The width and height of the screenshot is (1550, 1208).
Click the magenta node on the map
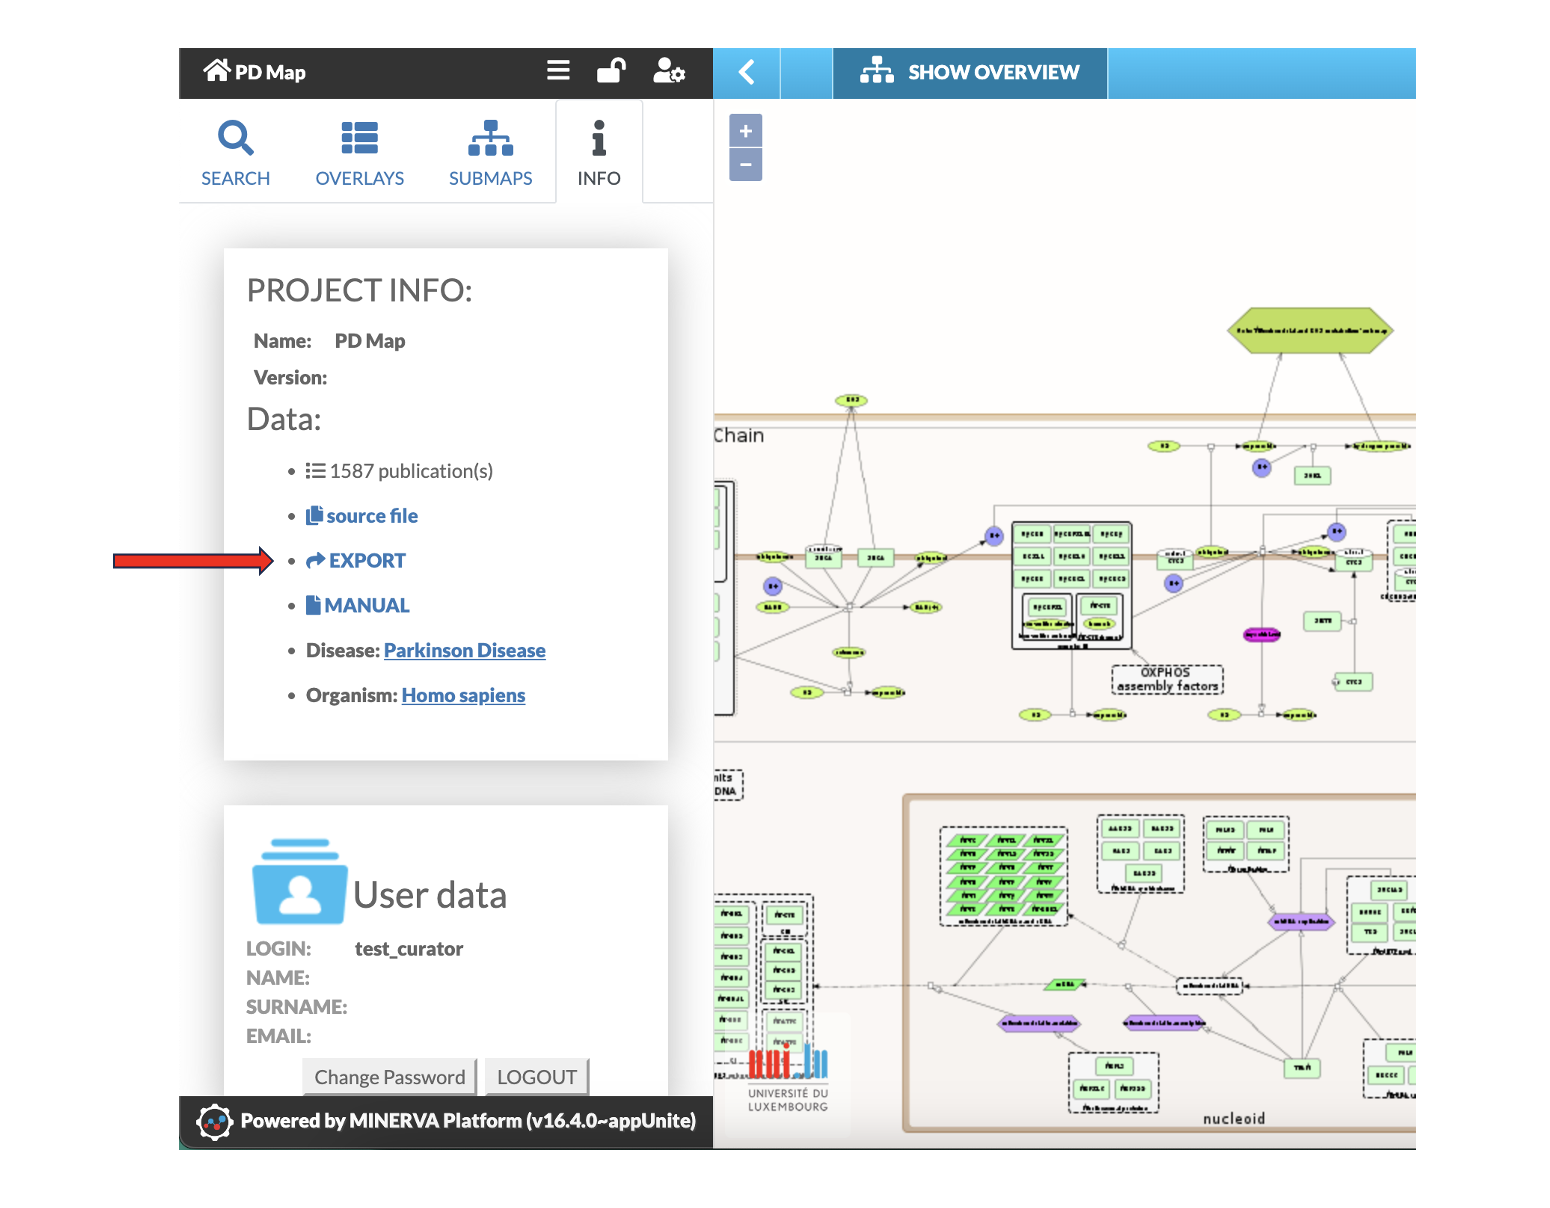click(1262, 634)
